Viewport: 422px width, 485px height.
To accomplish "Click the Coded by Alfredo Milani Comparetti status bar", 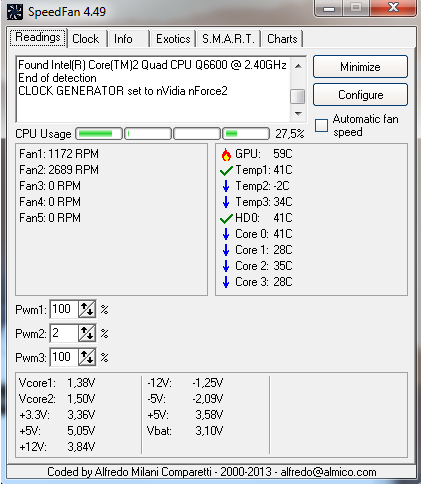I will tap(211, 472).
